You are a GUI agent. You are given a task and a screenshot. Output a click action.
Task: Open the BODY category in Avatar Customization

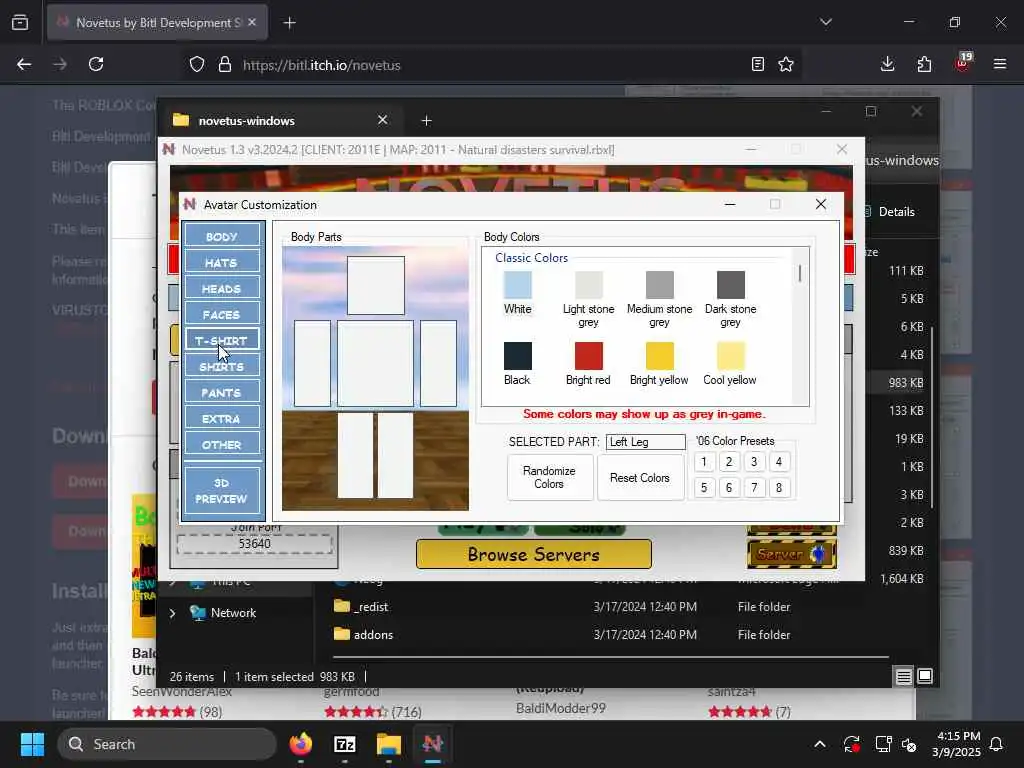[222, 236]
